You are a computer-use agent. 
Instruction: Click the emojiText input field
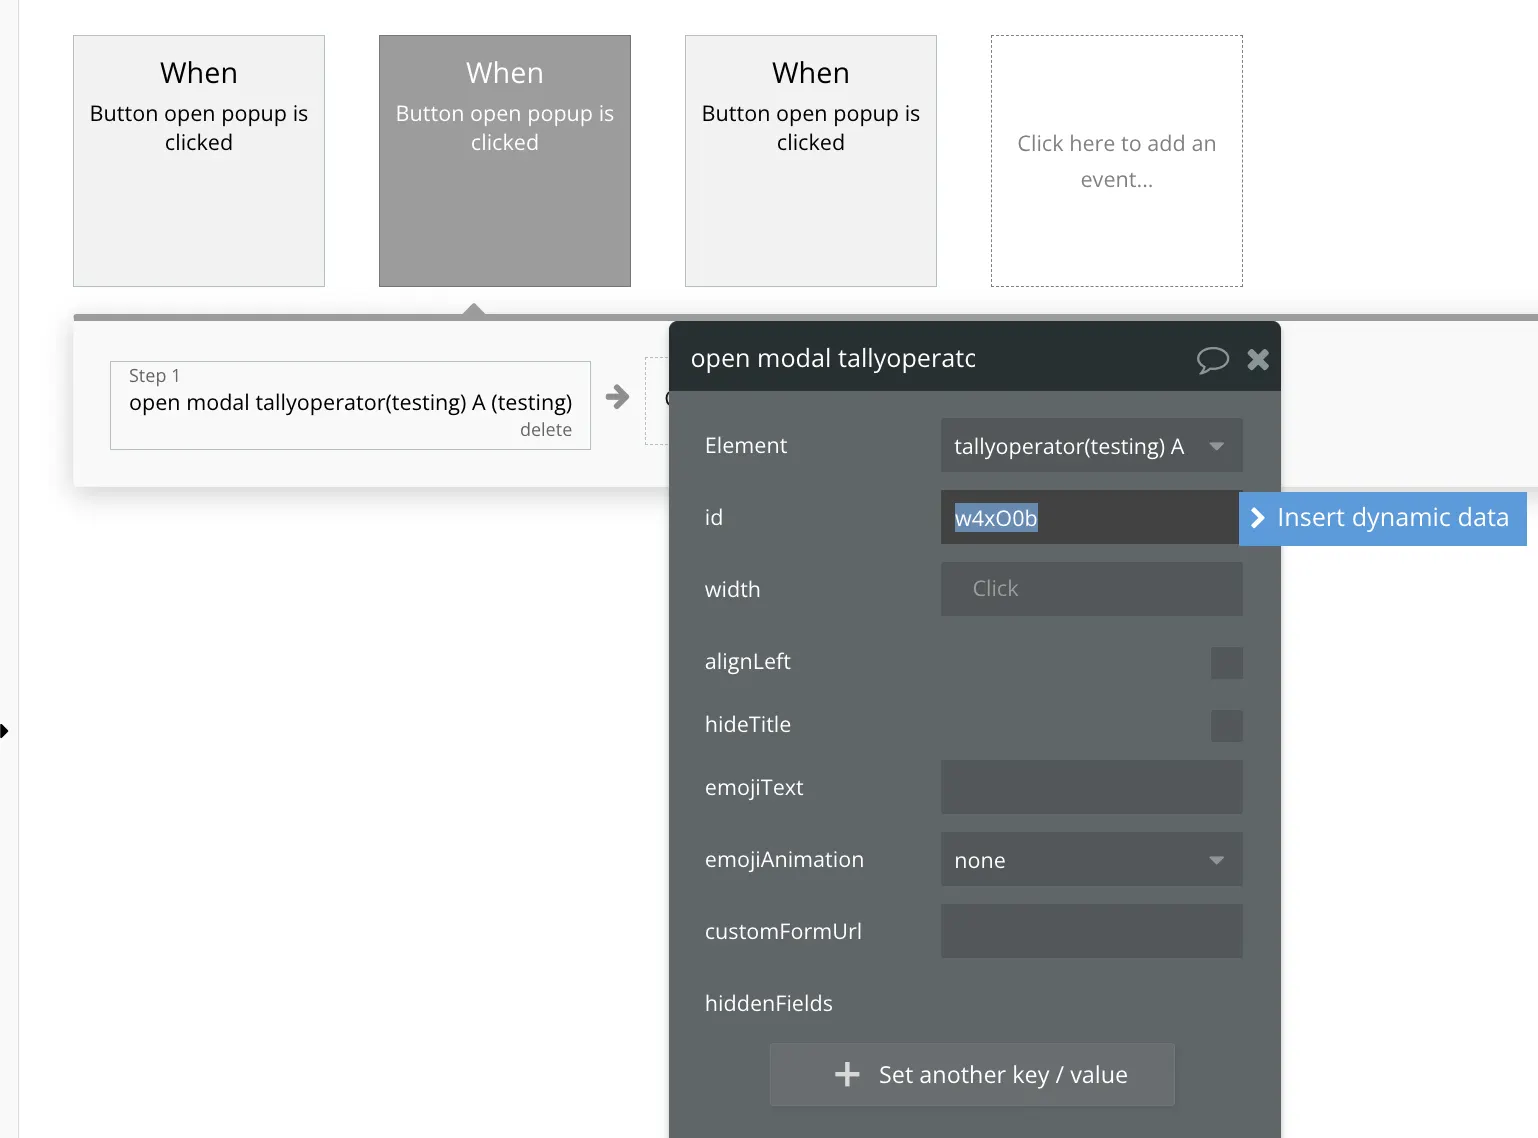point(1091,787)
